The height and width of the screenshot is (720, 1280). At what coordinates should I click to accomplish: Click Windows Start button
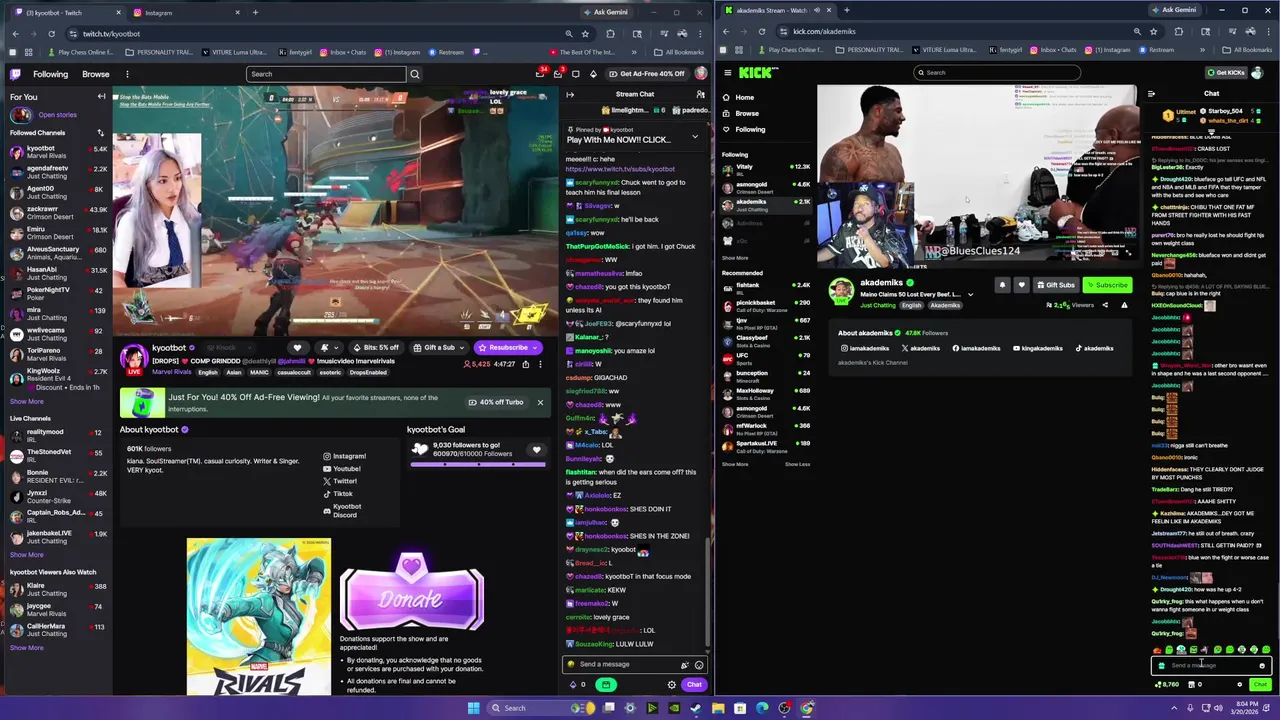[473, 708]
